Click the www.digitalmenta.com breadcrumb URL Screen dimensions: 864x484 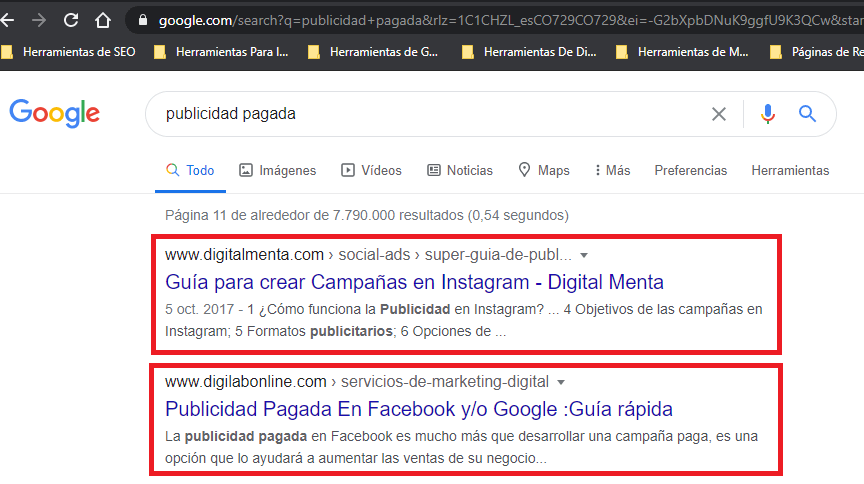(368, 255)
